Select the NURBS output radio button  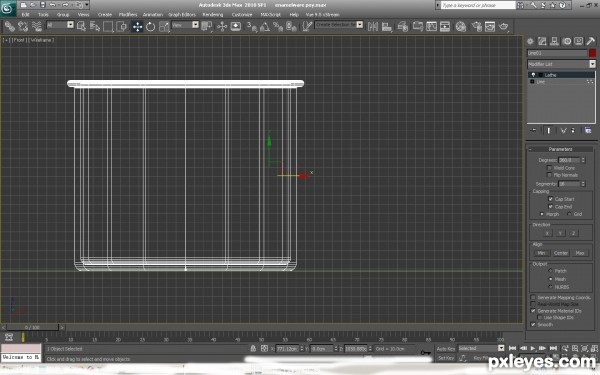point(550,287)
